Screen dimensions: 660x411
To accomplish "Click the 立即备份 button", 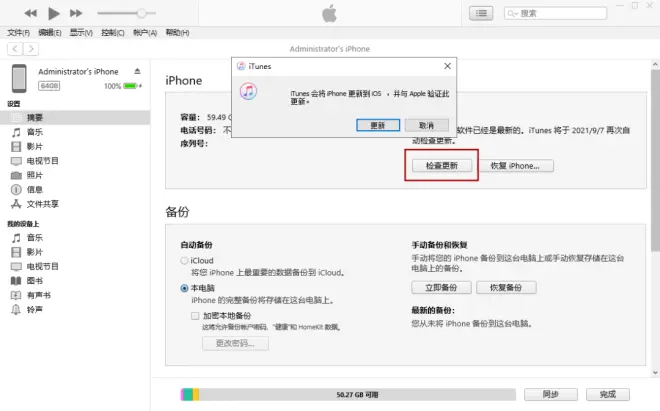I will [x=441, y=288].
